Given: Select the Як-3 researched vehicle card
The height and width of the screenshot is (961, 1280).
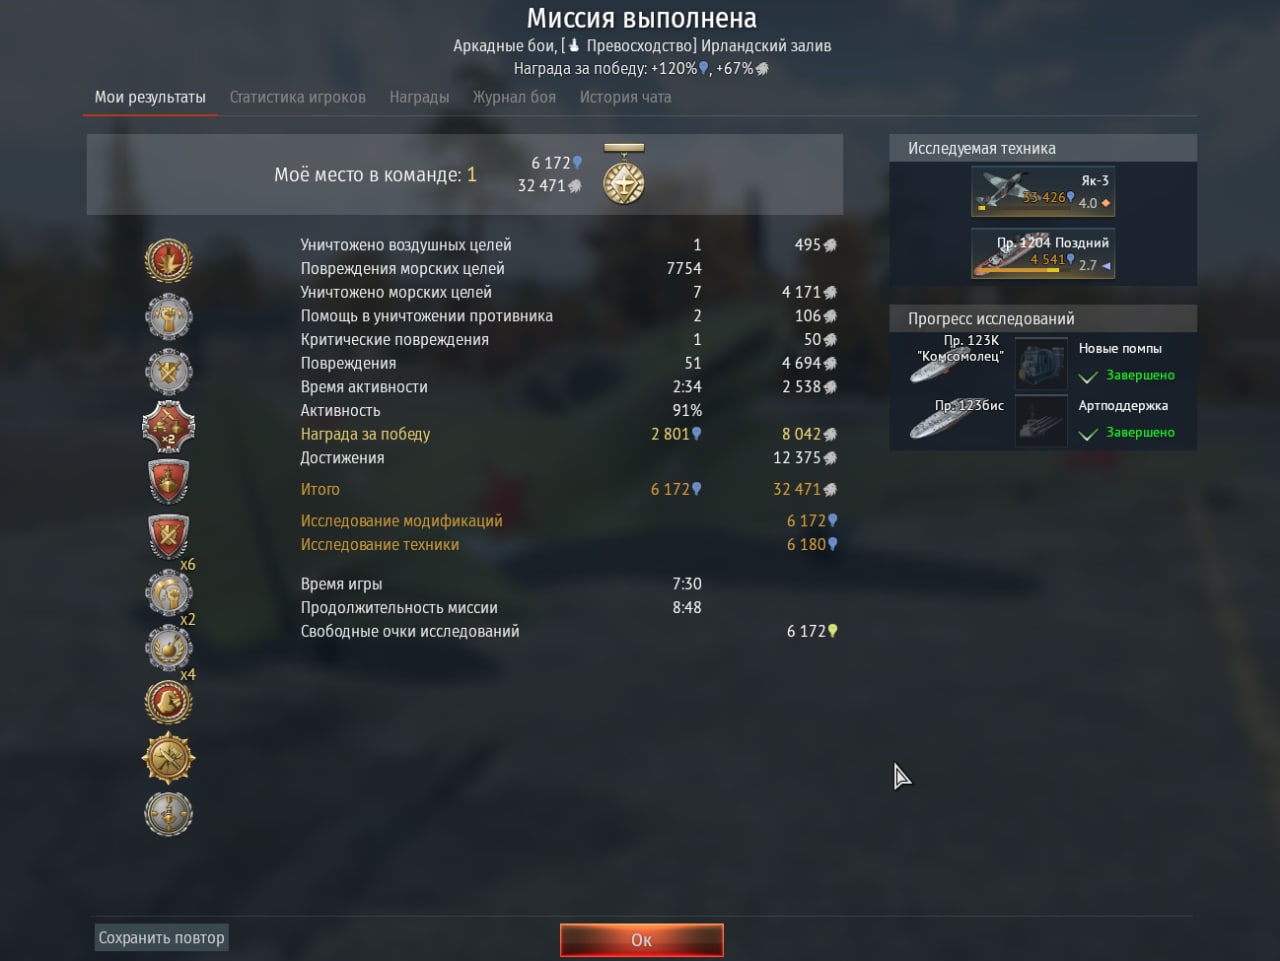Looking at the screenshot, I should coord(1043,191).
